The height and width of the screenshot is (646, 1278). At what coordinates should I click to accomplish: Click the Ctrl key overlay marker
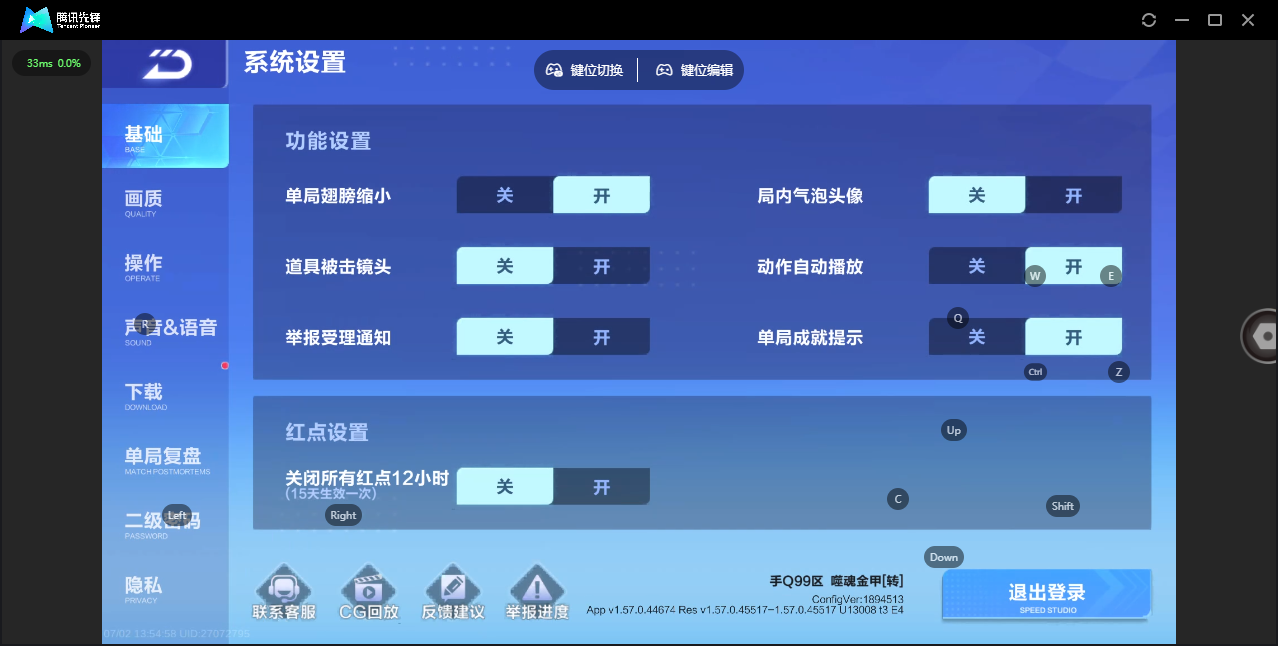1035,372
